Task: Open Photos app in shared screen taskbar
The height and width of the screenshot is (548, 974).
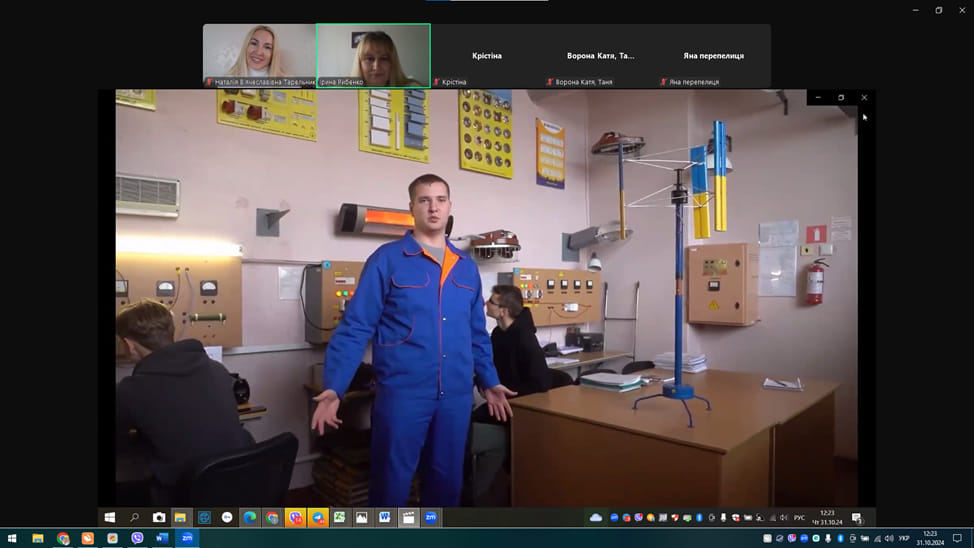Action: 362,517
